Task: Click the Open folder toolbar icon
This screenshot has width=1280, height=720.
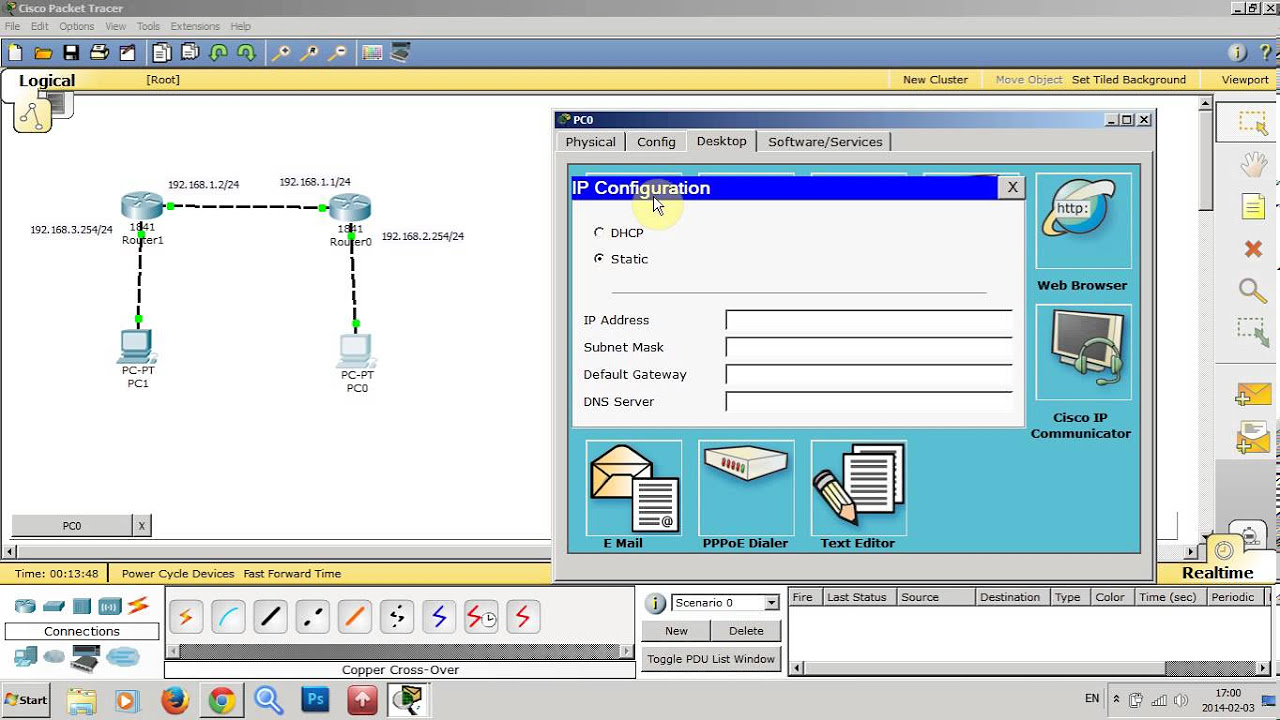Action: 43,53
